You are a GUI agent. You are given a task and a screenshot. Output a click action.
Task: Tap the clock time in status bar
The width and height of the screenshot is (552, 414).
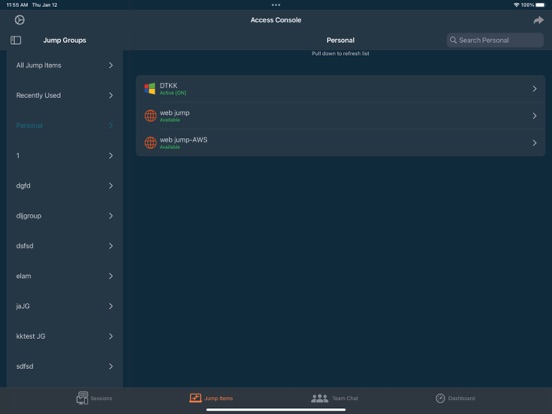pos(17,5)
